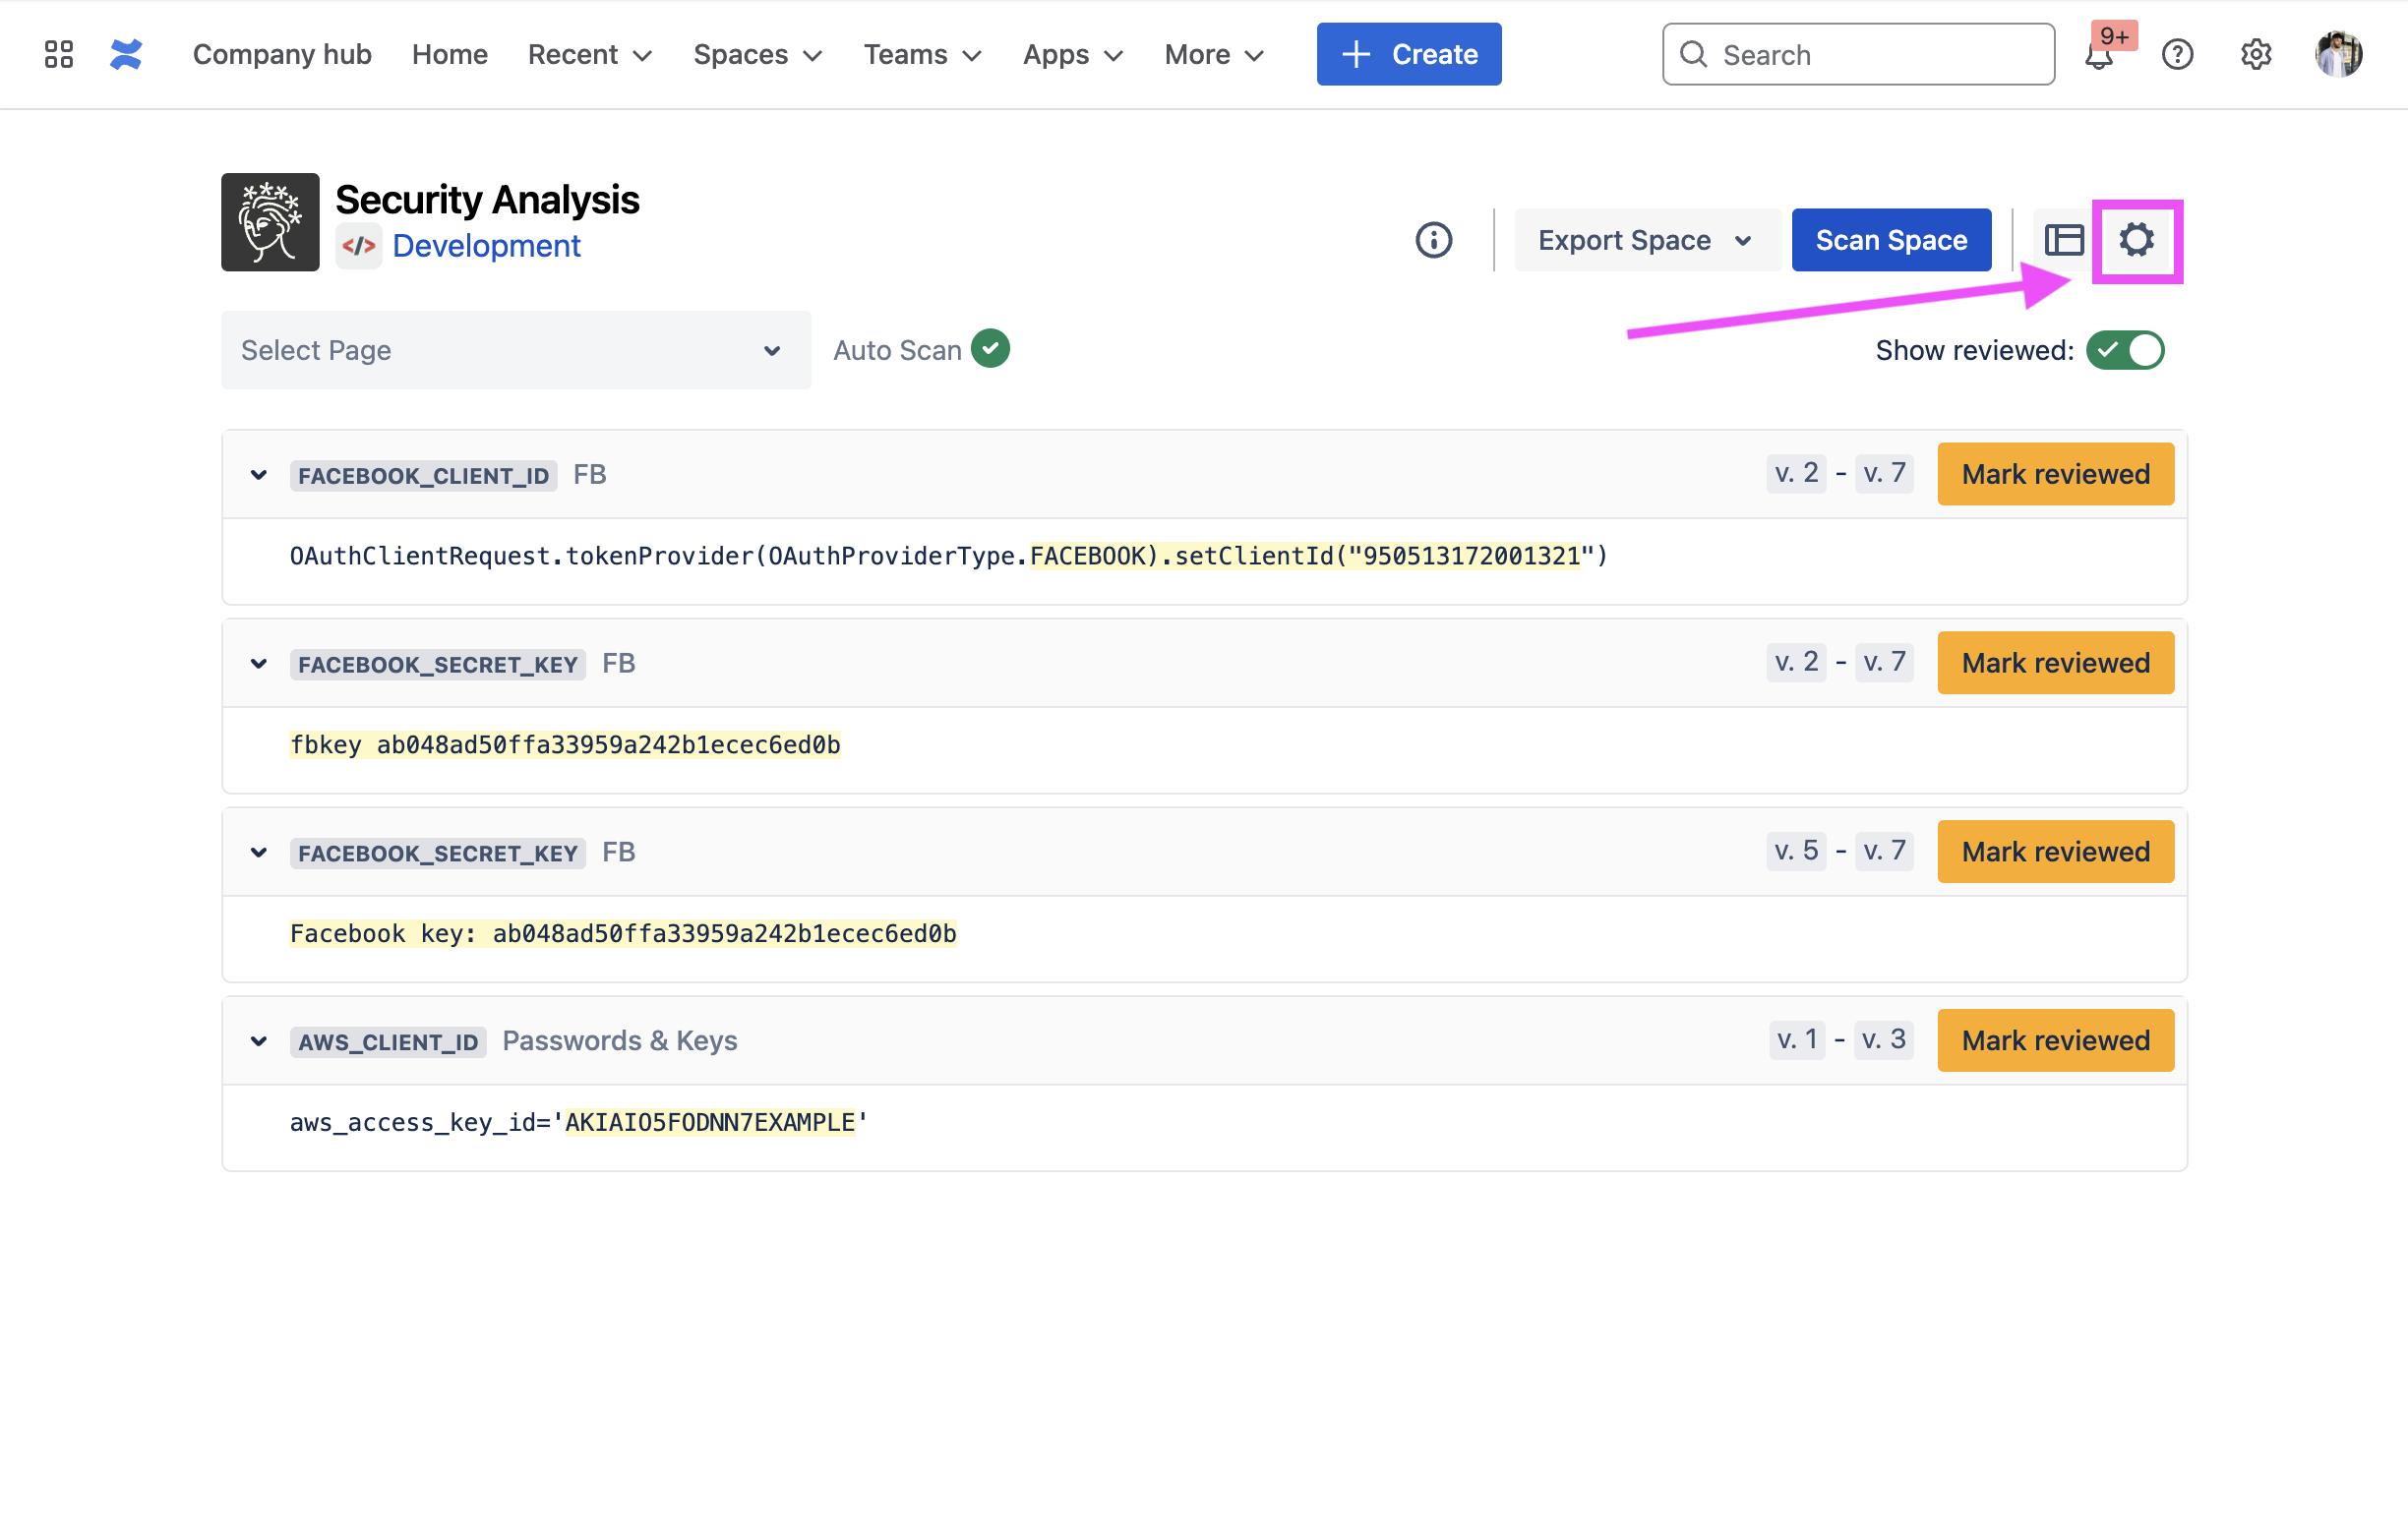
Task: Go to Home
Action: (449, 54)
